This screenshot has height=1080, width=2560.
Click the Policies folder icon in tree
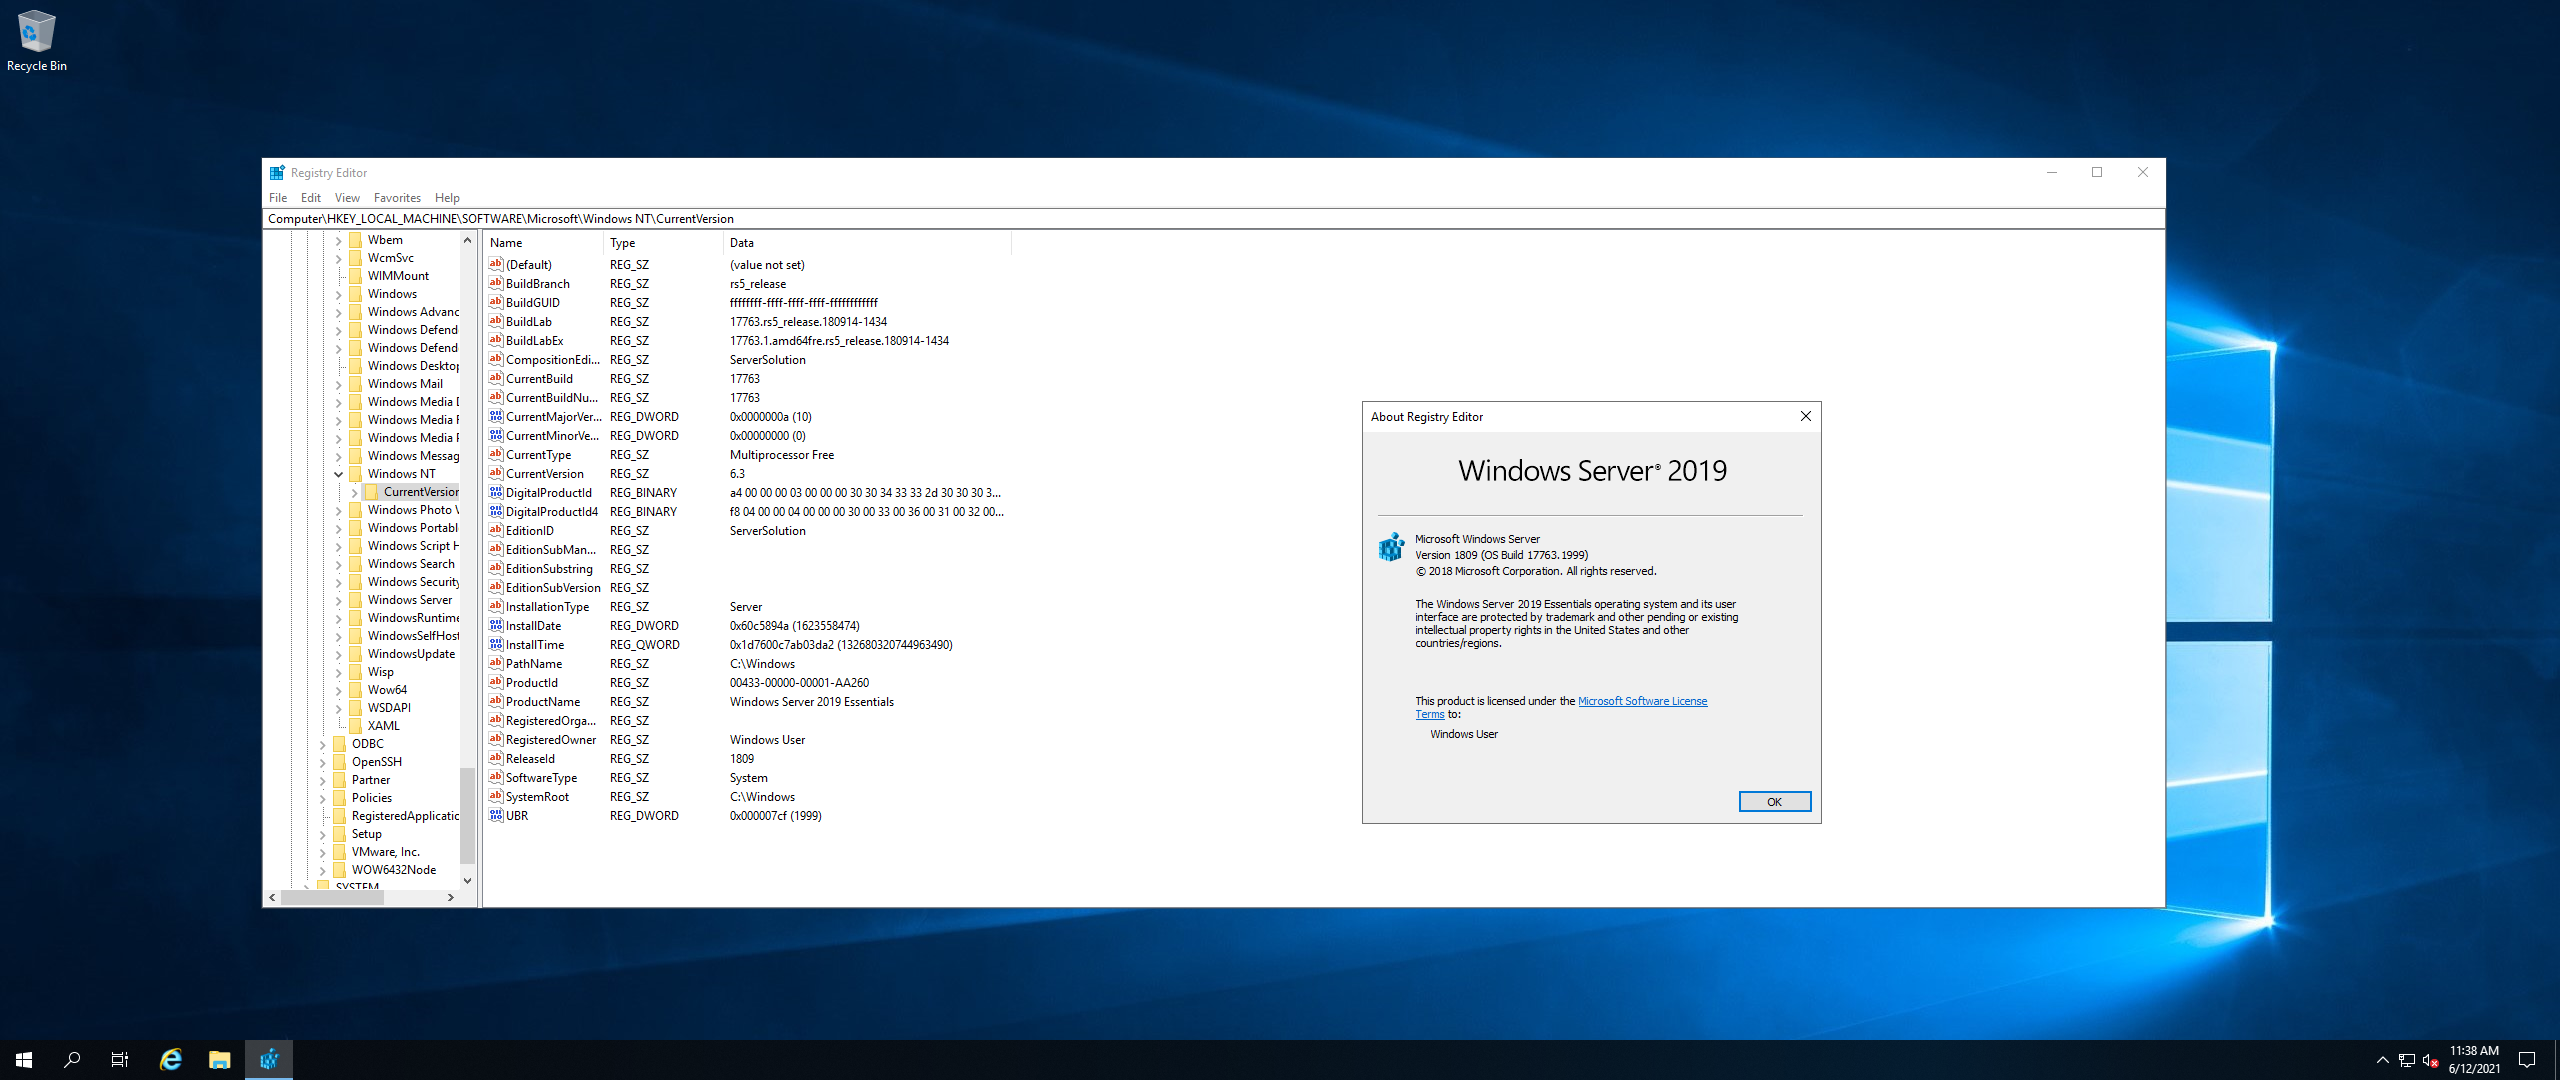coord(339,798)
